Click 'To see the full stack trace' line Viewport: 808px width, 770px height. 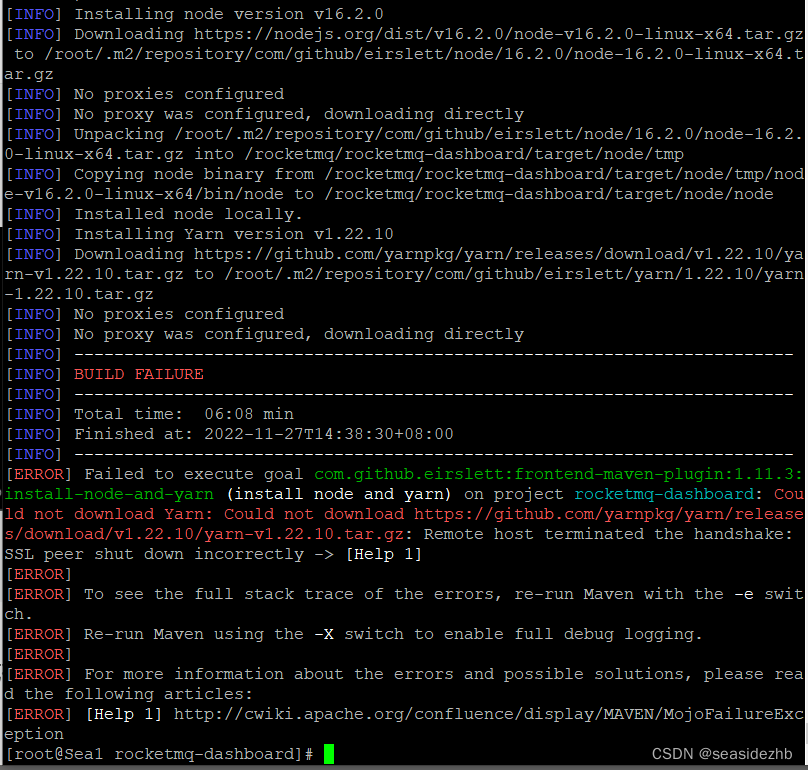pos(403,604)
